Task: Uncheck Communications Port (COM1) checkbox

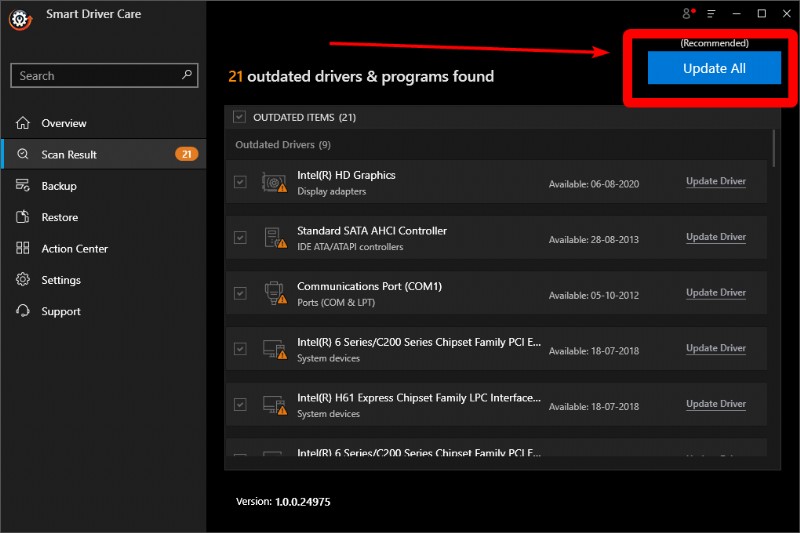Action: (240, 293)
